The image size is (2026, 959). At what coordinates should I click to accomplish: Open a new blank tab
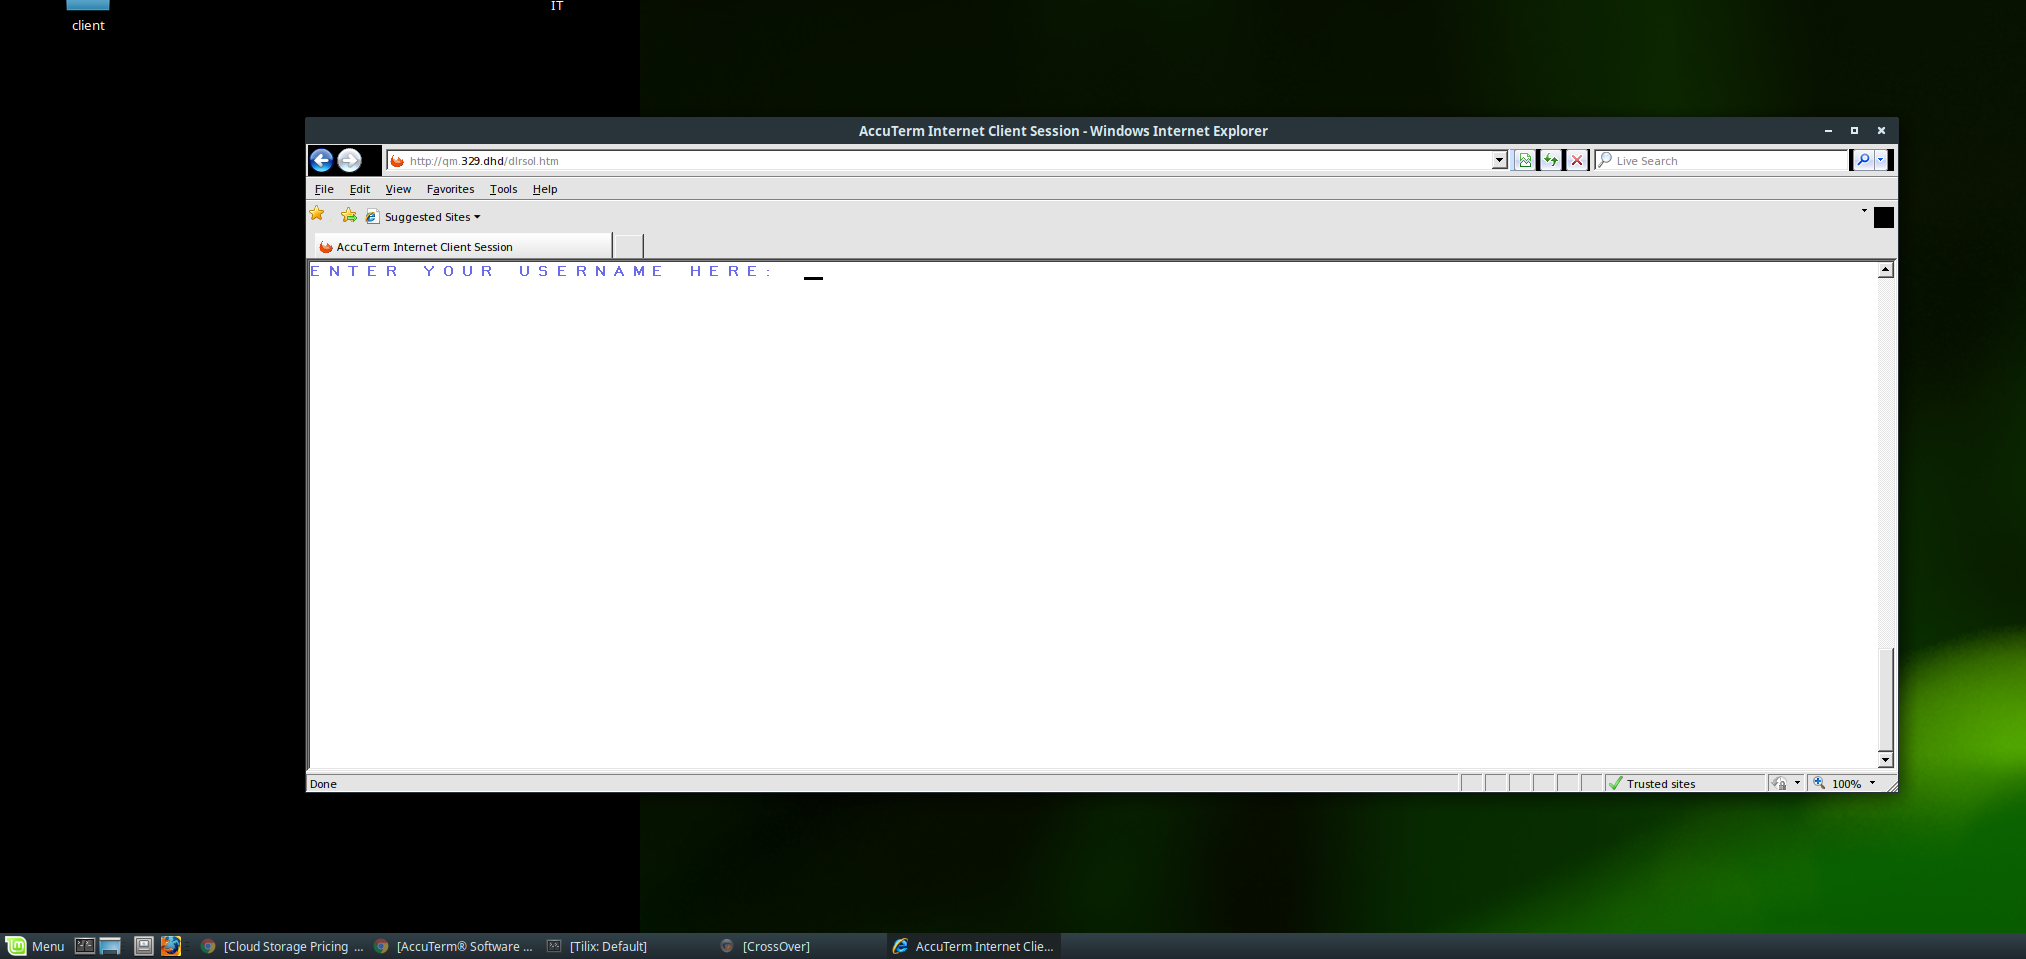628,247
